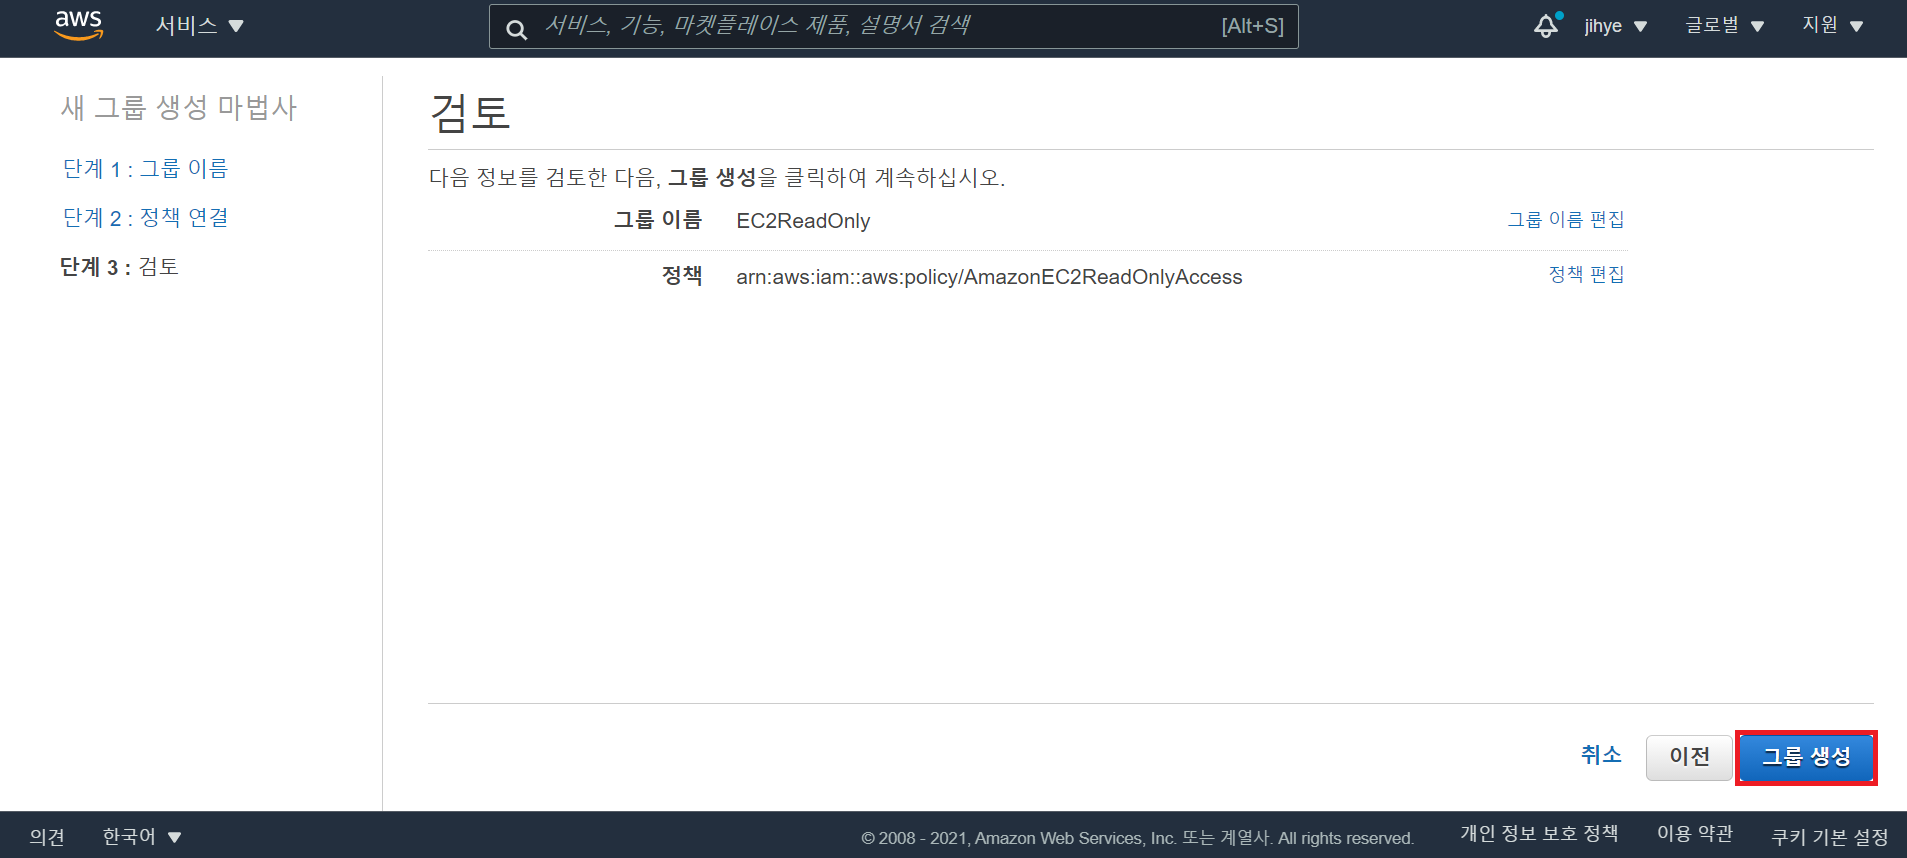Select the AmazonEC2ReadOnlyAccess policy ARN text
1907x858 pixels.
point(989,277)
